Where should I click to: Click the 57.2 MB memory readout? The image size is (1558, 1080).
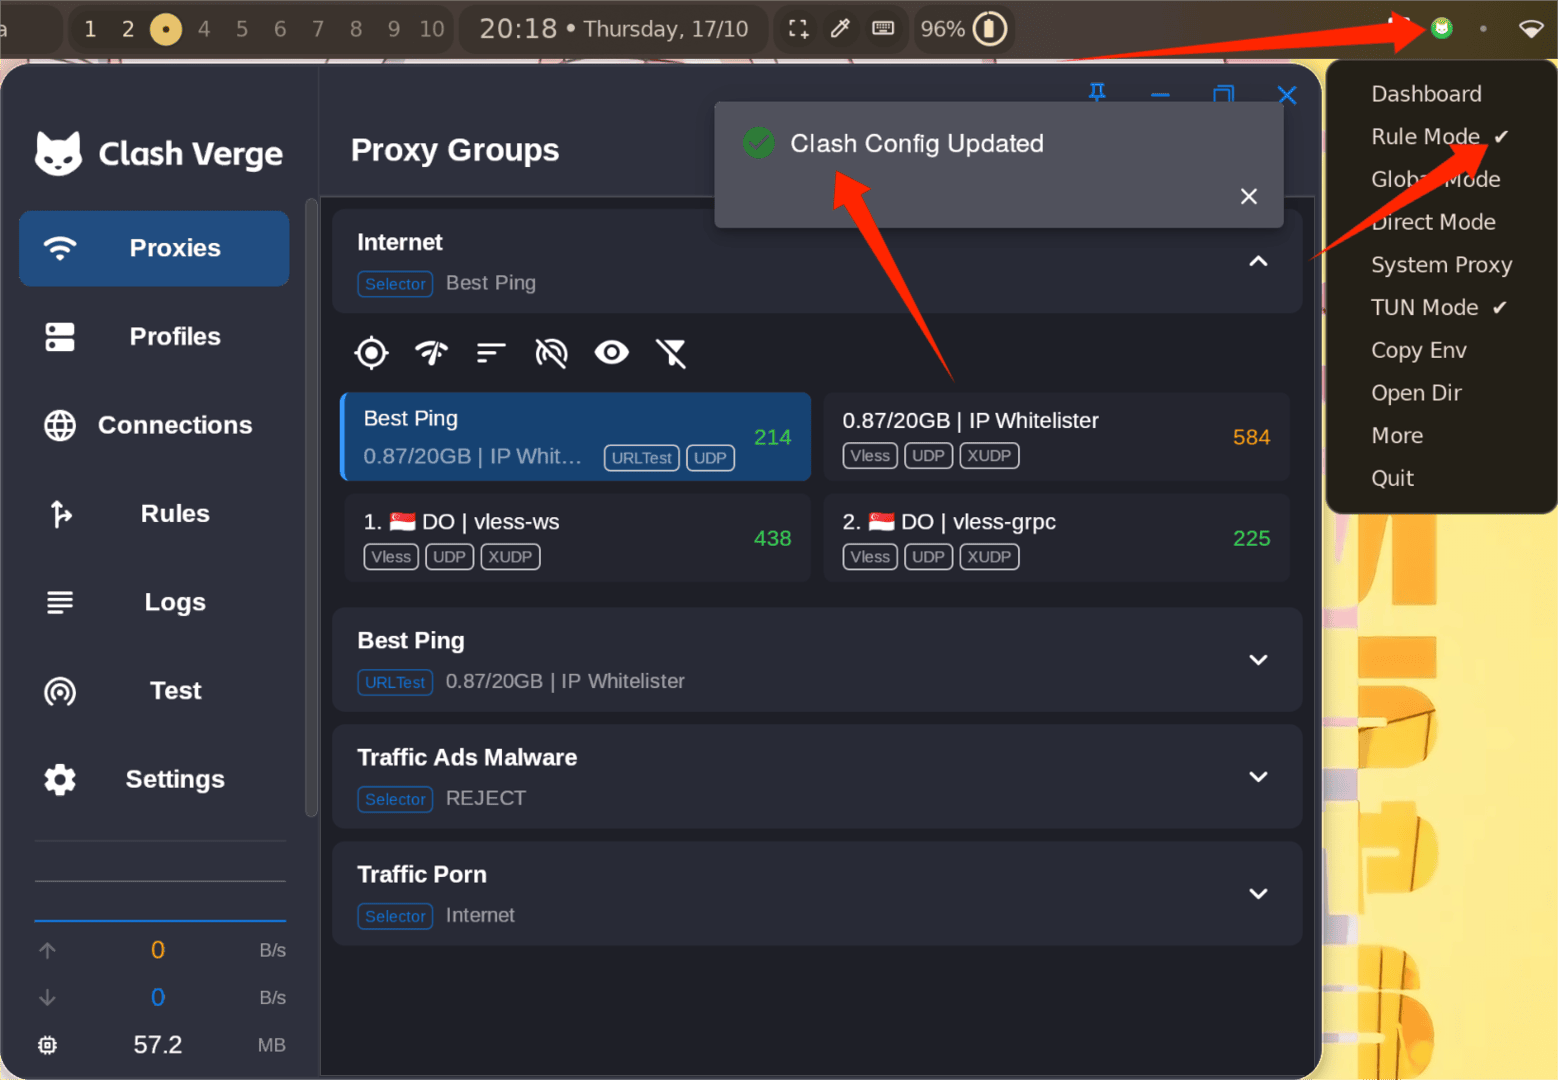[x=158, y=1045]
